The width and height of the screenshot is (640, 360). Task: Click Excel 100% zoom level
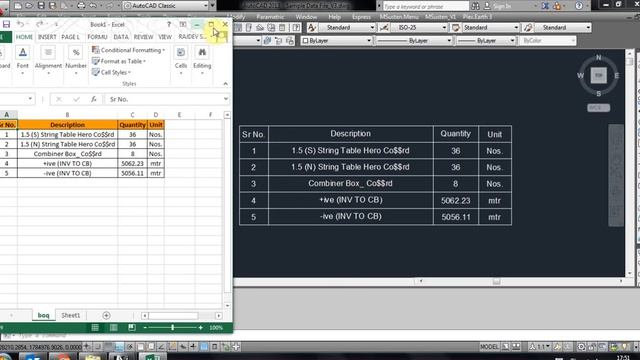click(216, 327)
